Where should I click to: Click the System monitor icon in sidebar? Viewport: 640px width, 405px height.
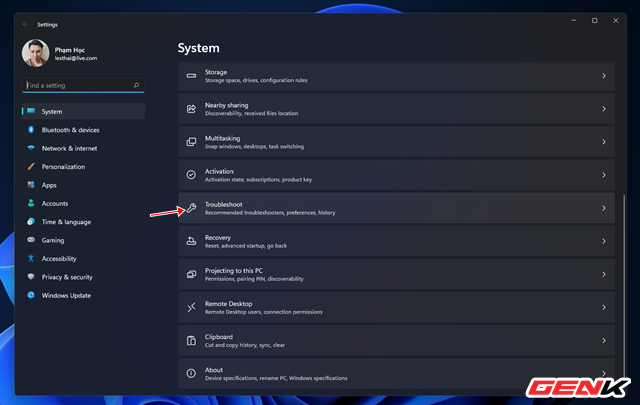(31, 111)
